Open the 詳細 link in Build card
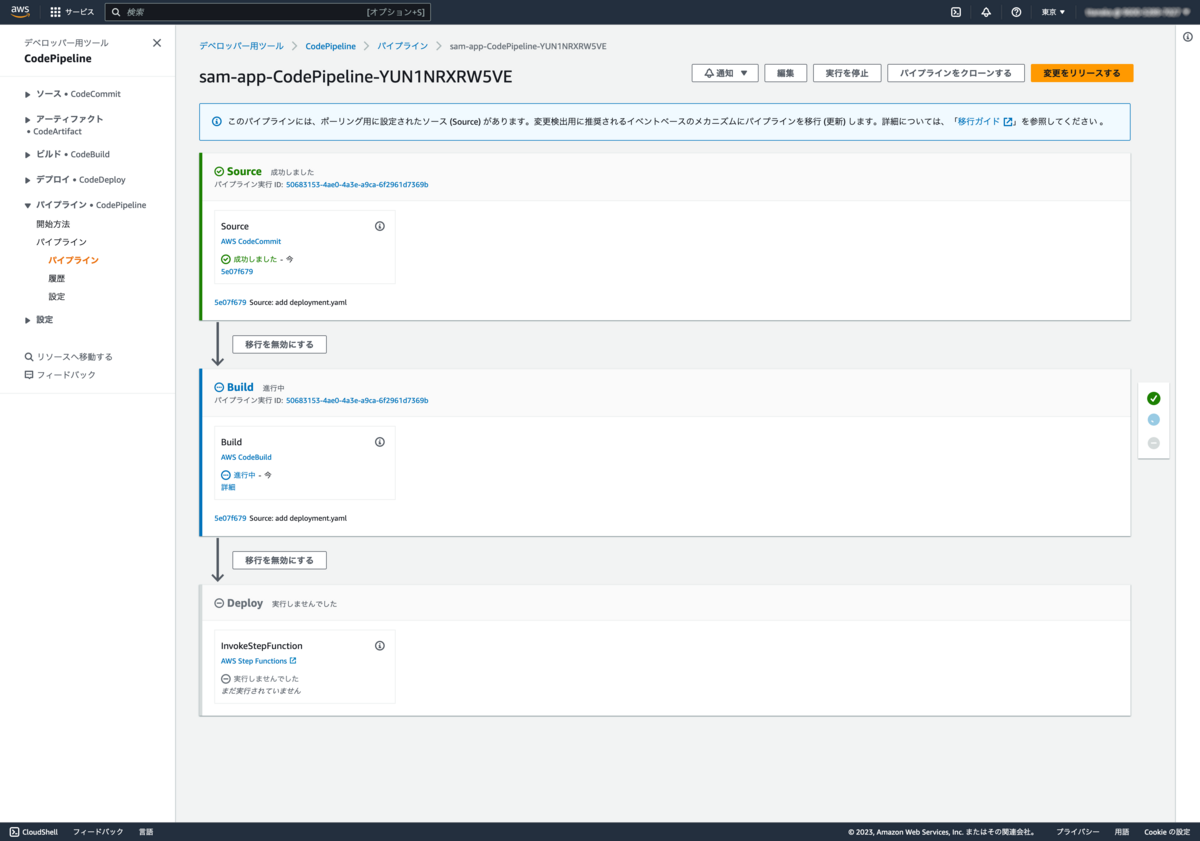The image size is (1200, 841). click(x=228, y=488)
